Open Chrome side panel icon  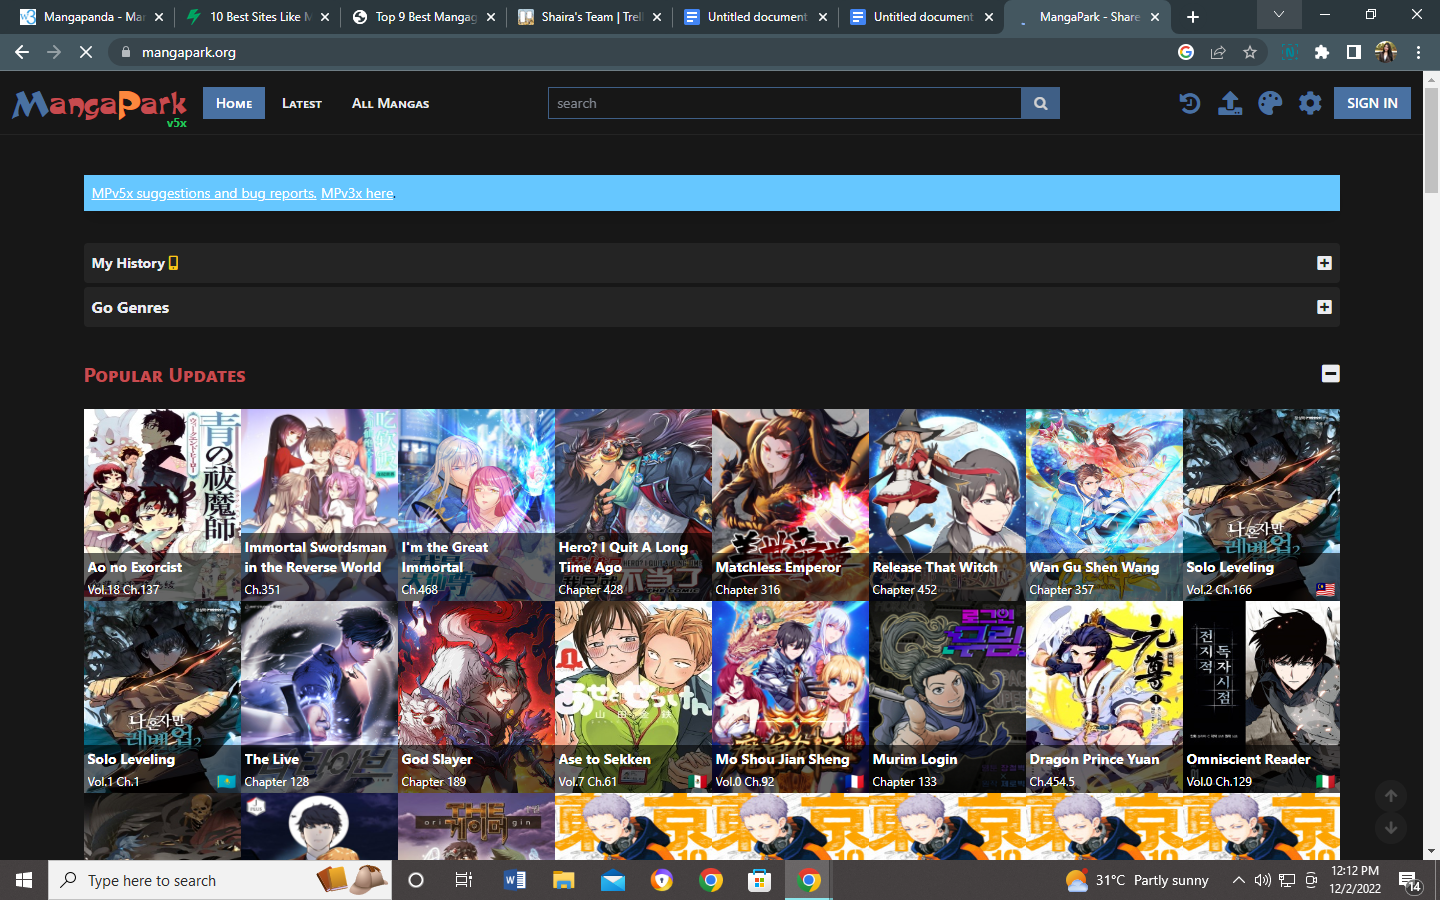pos(1354,52)
